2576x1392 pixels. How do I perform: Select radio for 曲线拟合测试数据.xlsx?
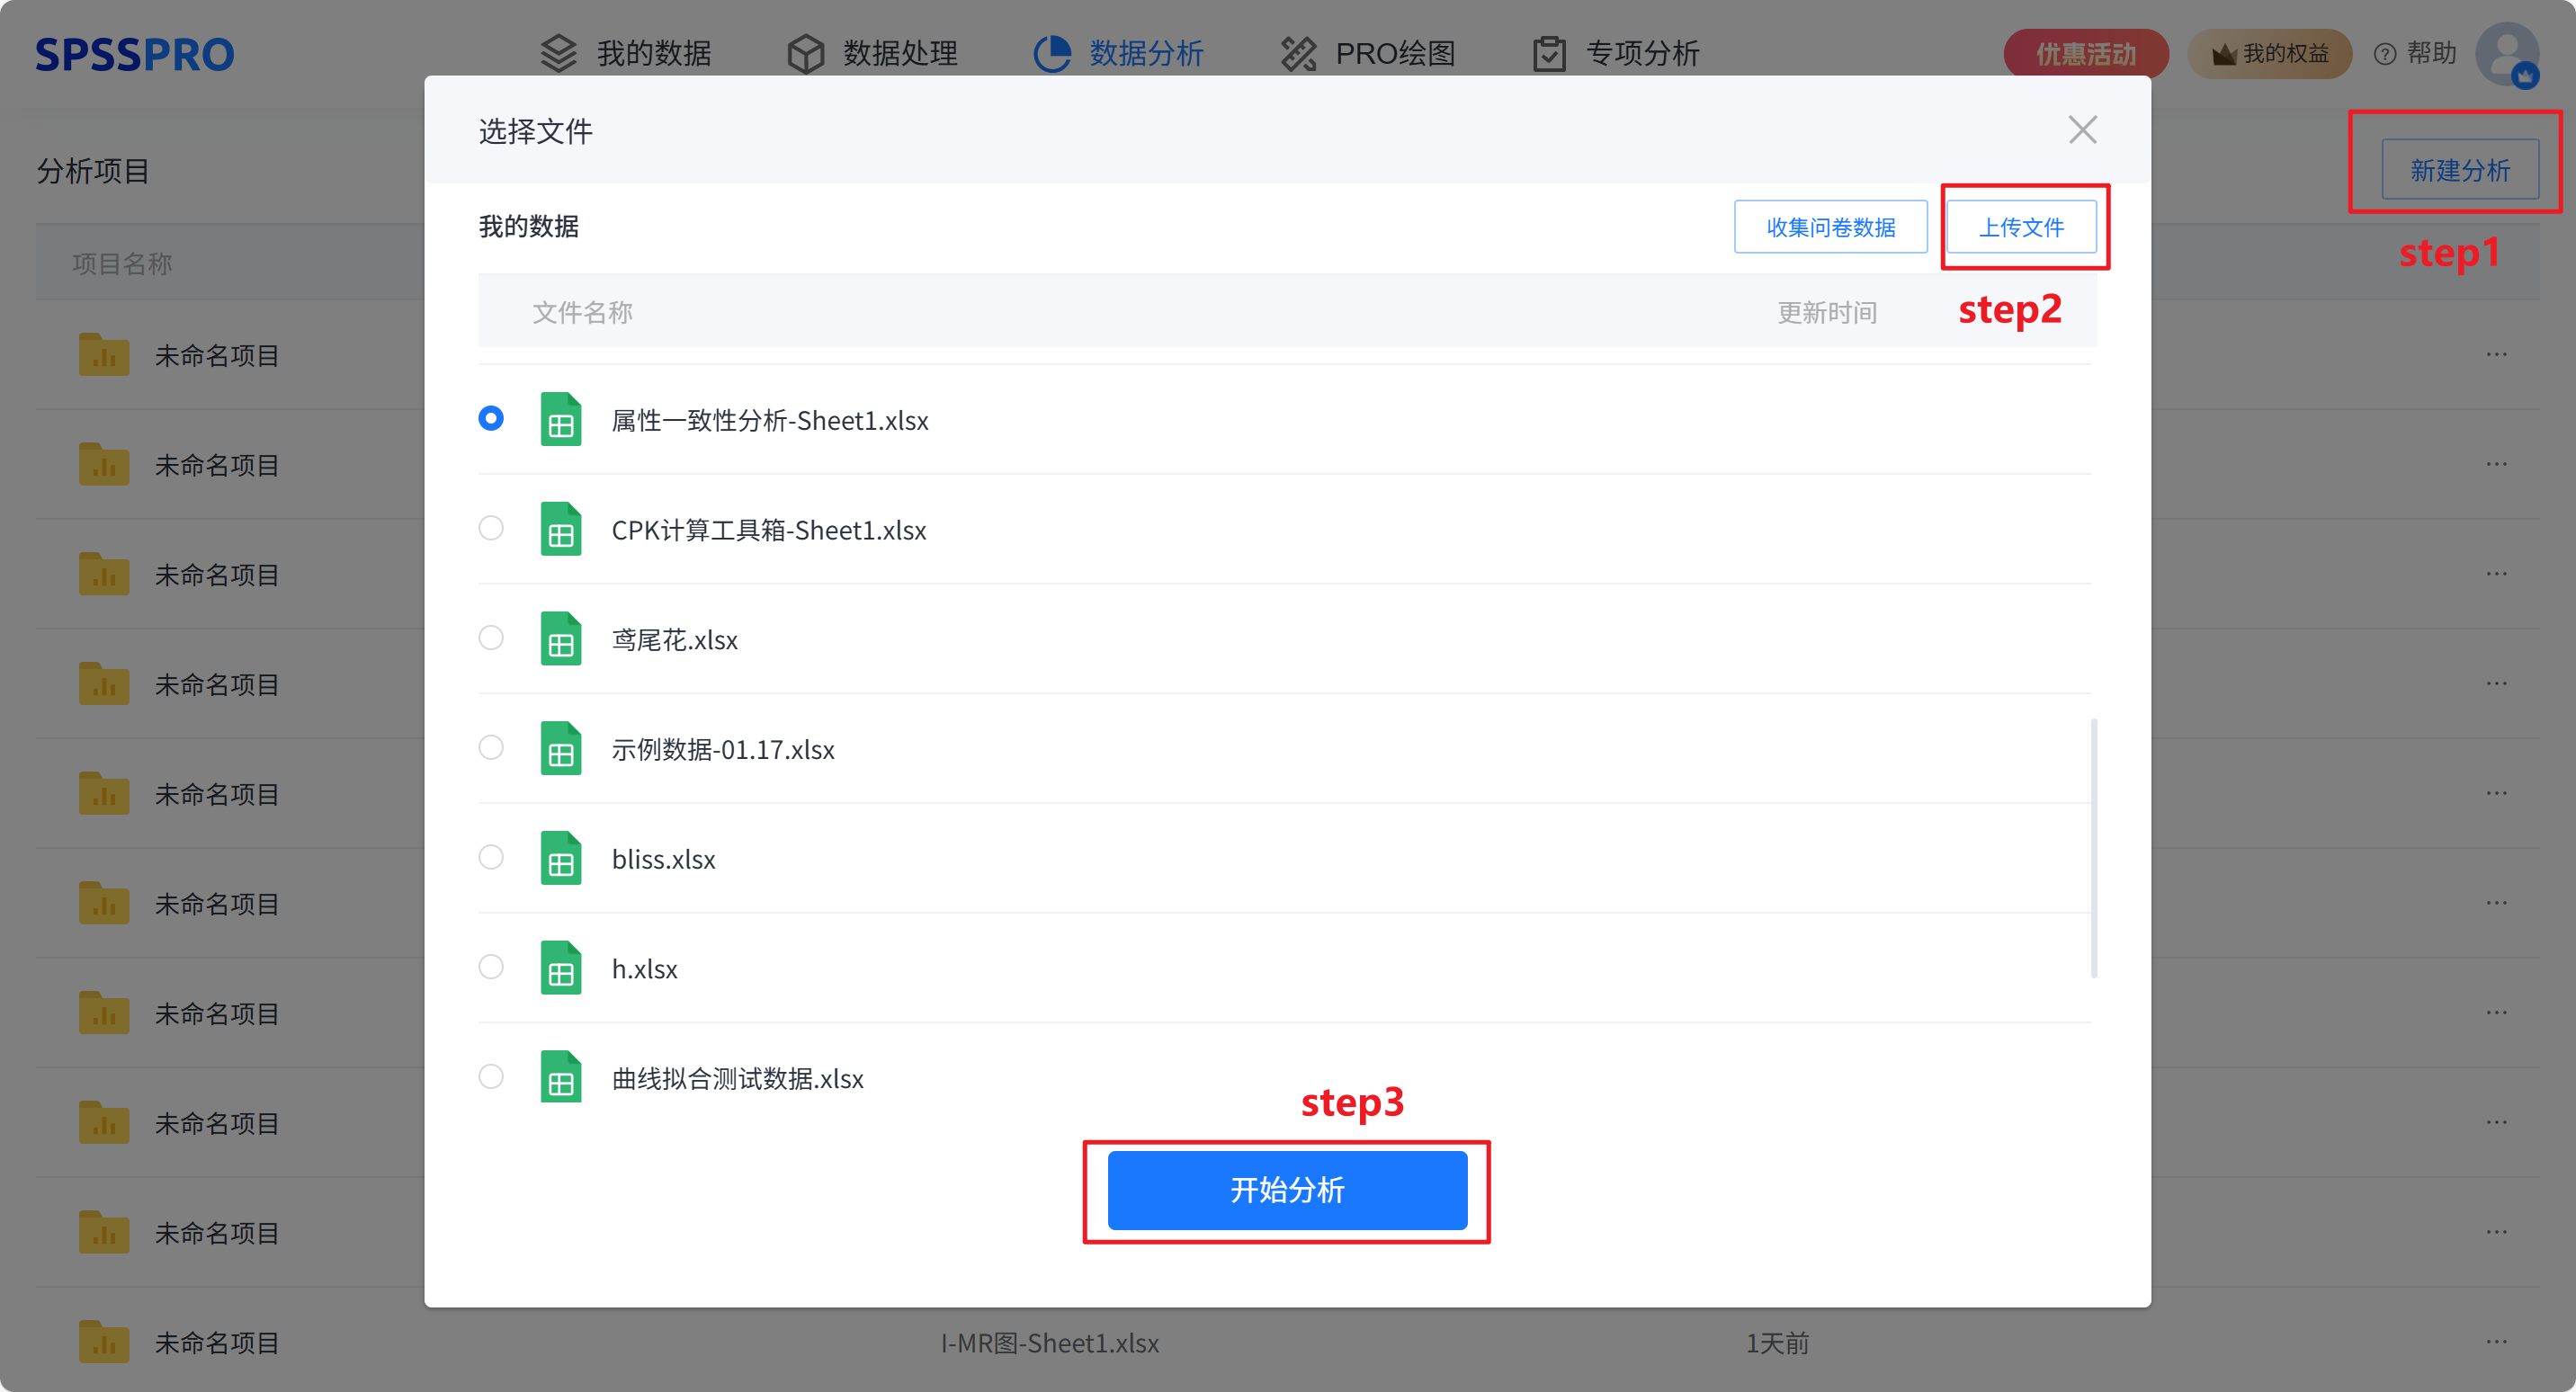tap(491, 1077)
